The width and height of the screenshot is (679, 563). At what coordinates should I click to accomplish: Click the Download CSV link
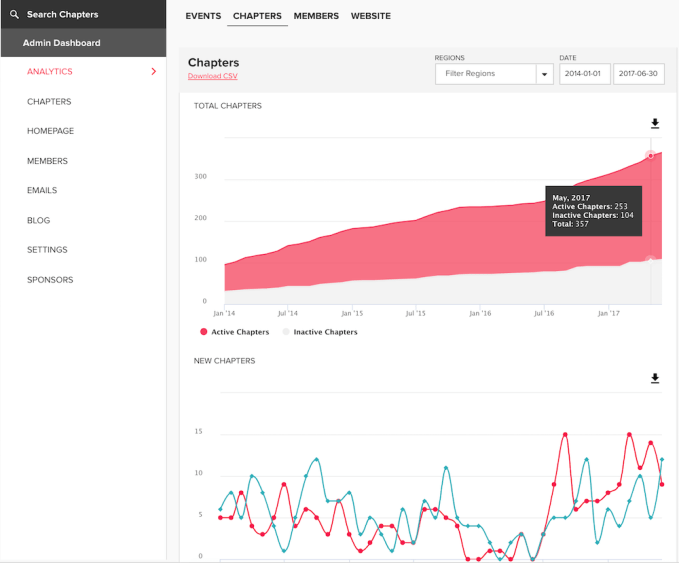pyautogui.click(x=213, y=76)
